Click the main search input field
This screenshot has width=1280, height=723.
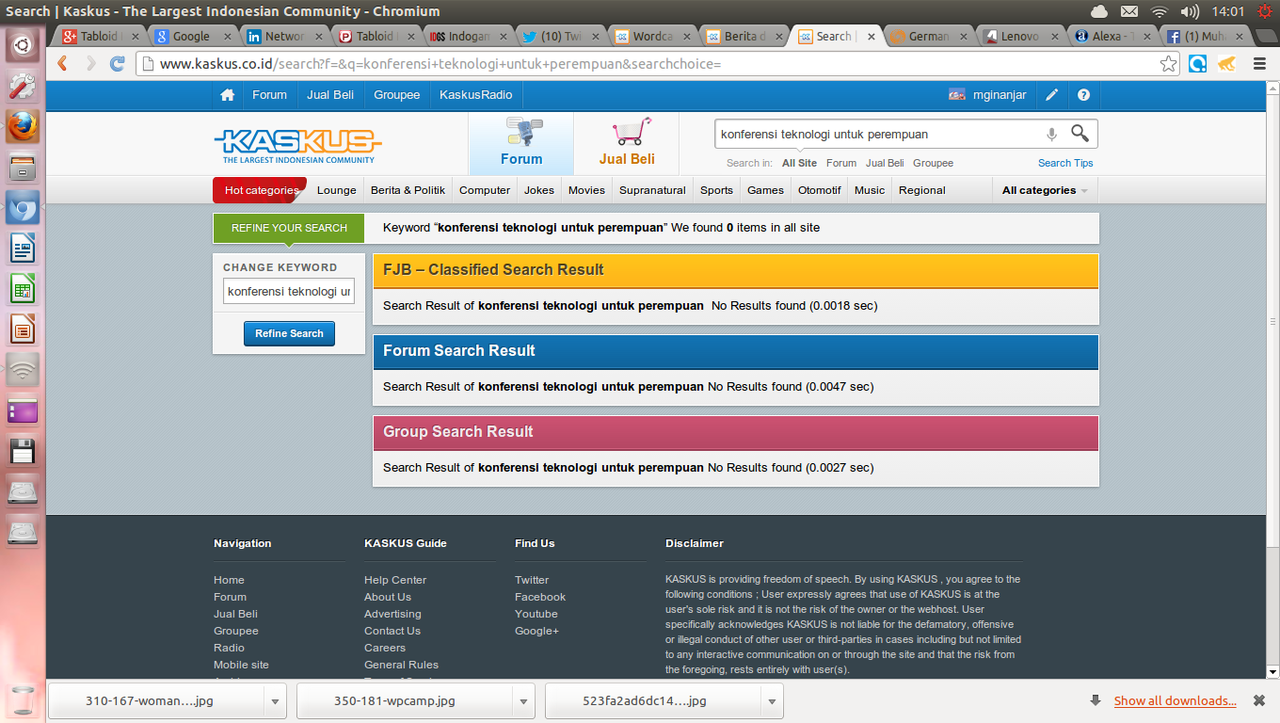point(878,134)
